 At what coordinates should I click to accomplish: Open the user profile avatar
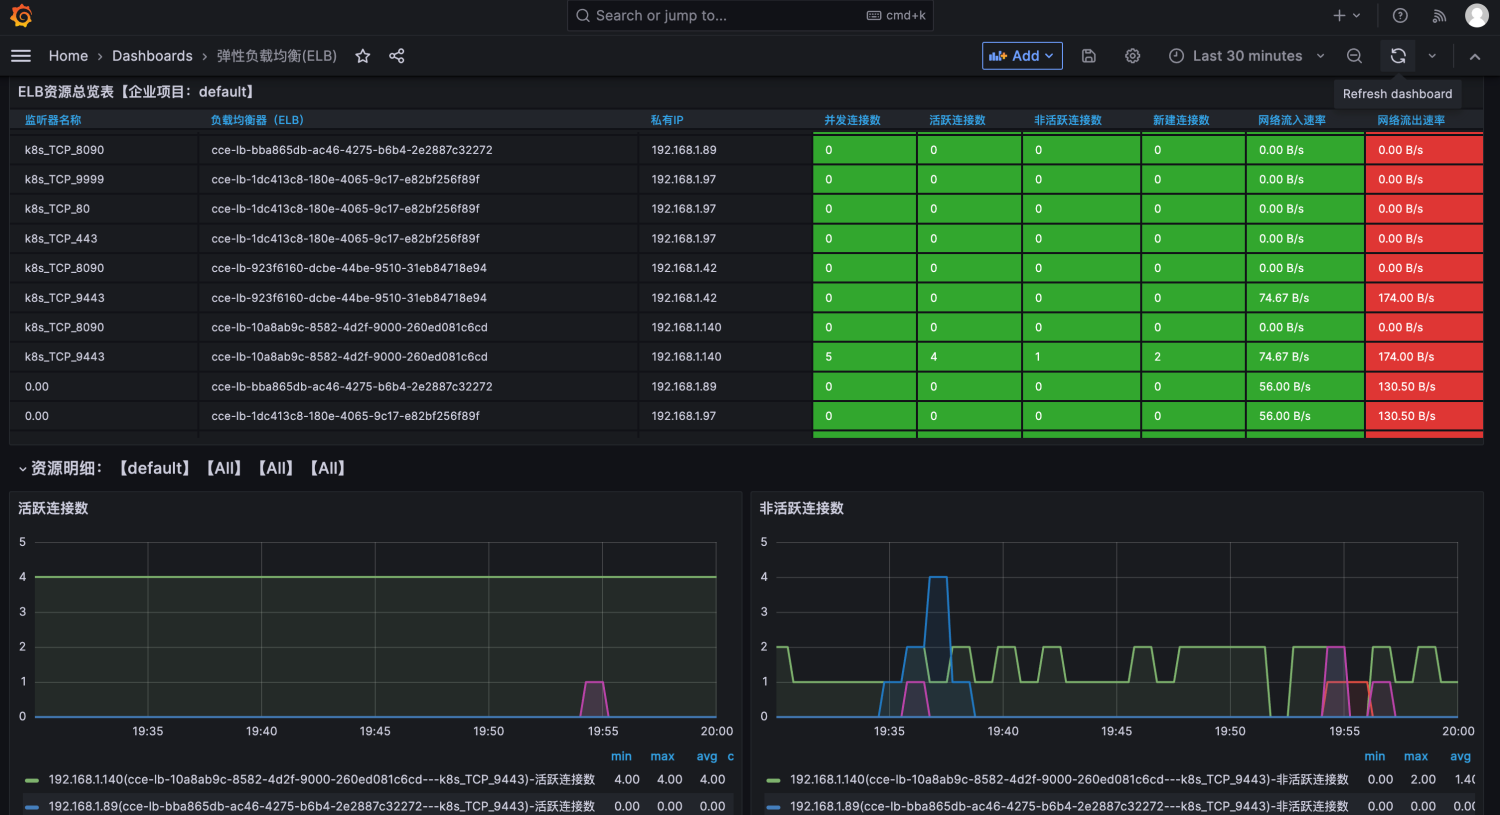[x=1476, y=15]
